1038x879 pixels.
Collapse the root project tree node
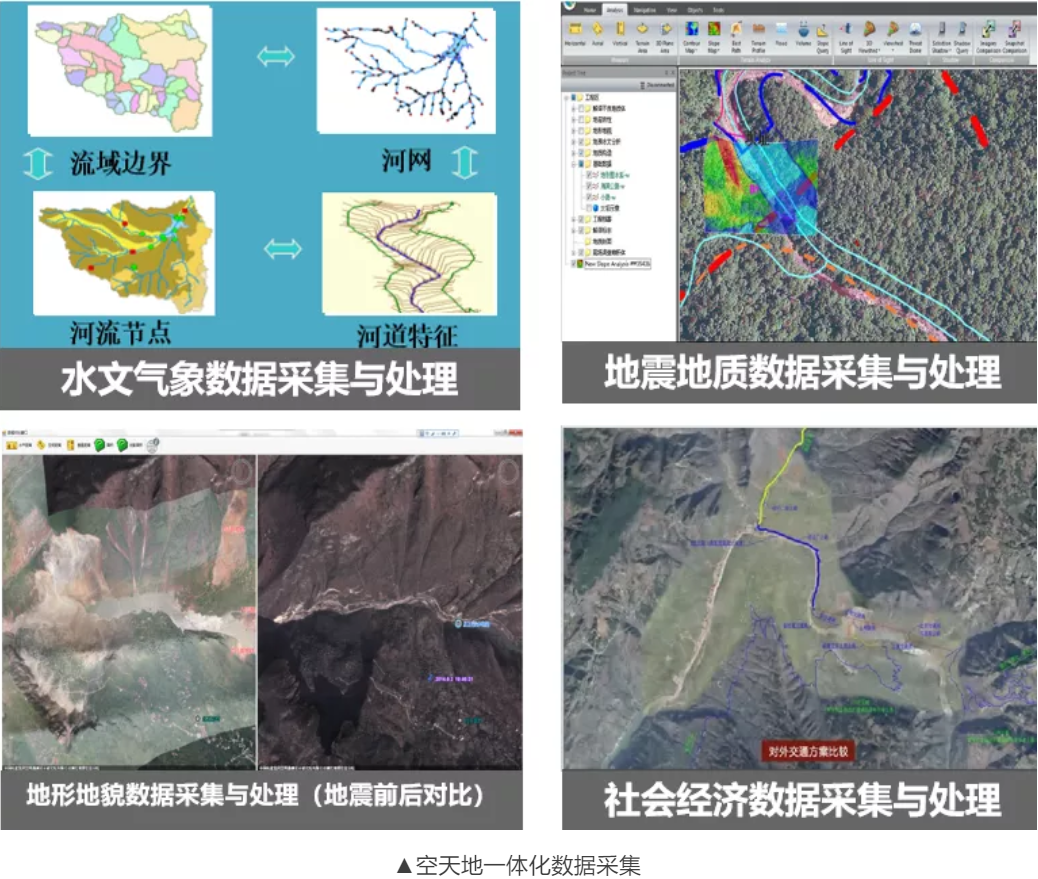click(x=567, y=99)
